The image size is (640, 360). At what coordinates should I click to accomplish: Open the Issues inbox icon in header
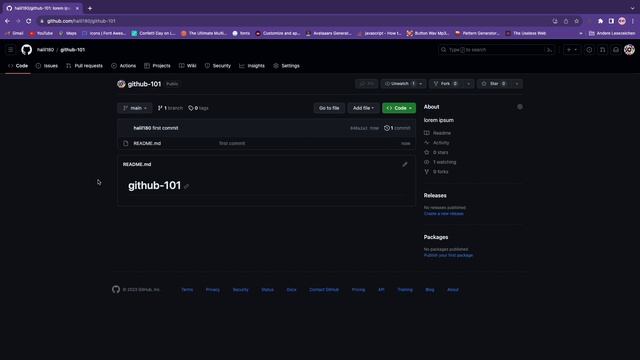coord(589,50)
